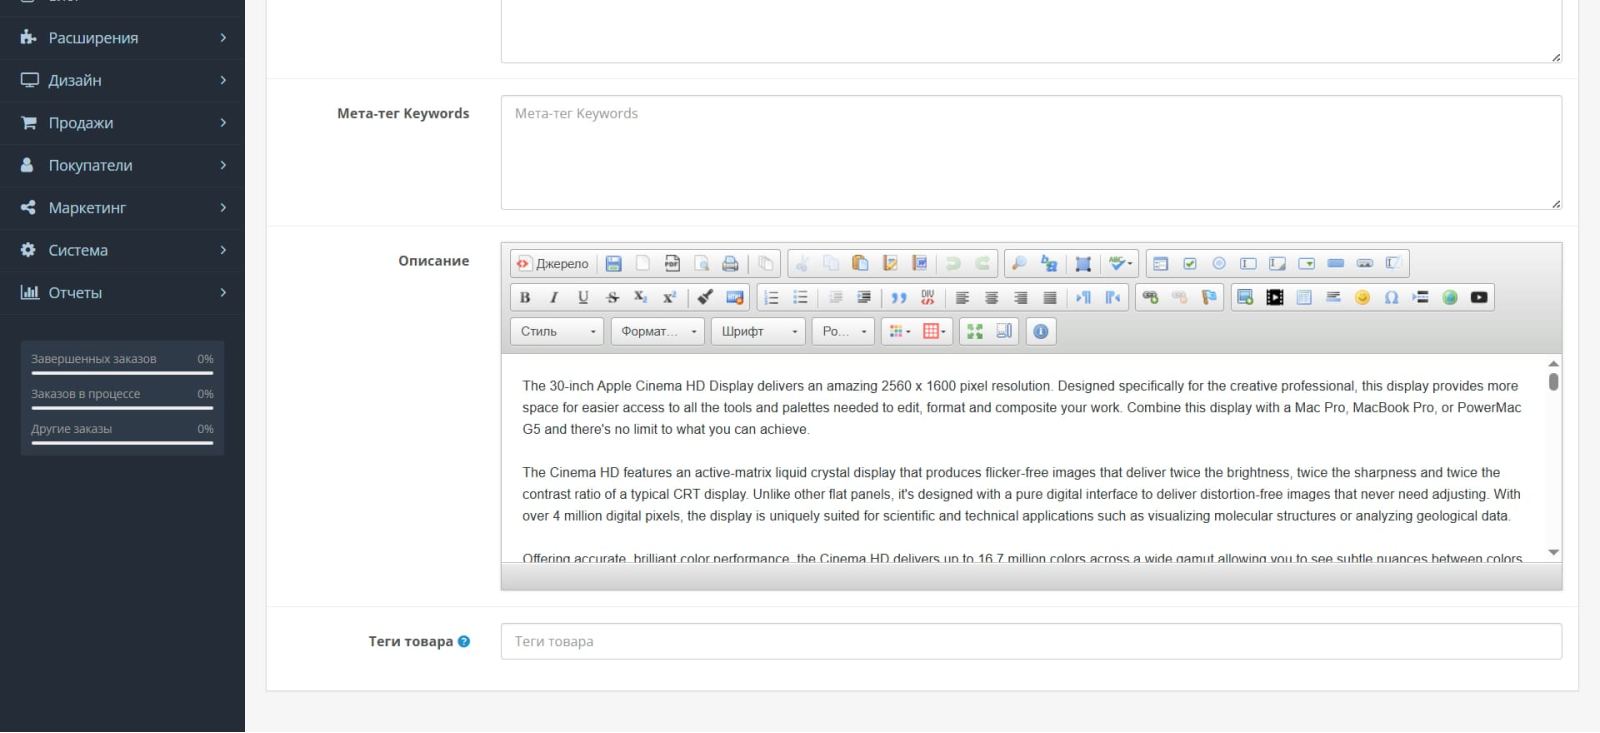Create a DIV container
1600x733 pixels.
(x=928, y=298)
